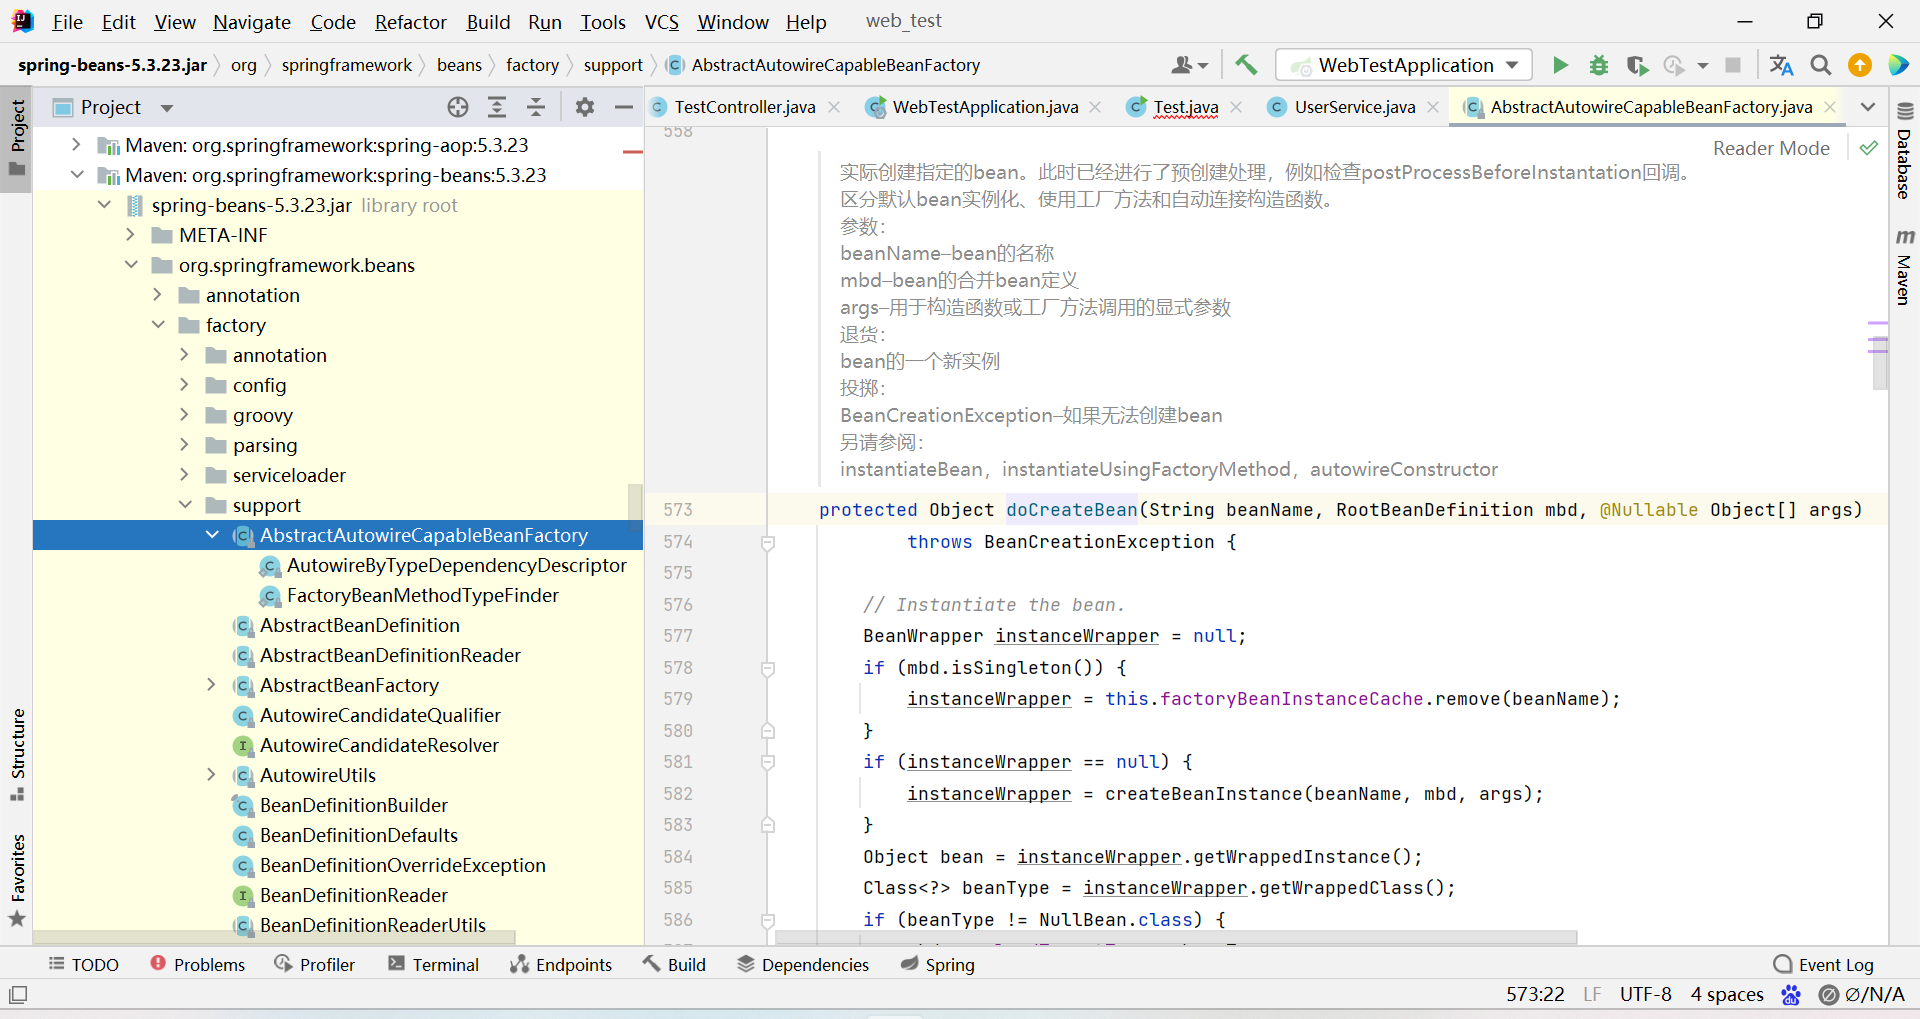Open the Refactor menu
Screen dimensions: 1920x1019
pyautogui.click(x=410, y=22)
